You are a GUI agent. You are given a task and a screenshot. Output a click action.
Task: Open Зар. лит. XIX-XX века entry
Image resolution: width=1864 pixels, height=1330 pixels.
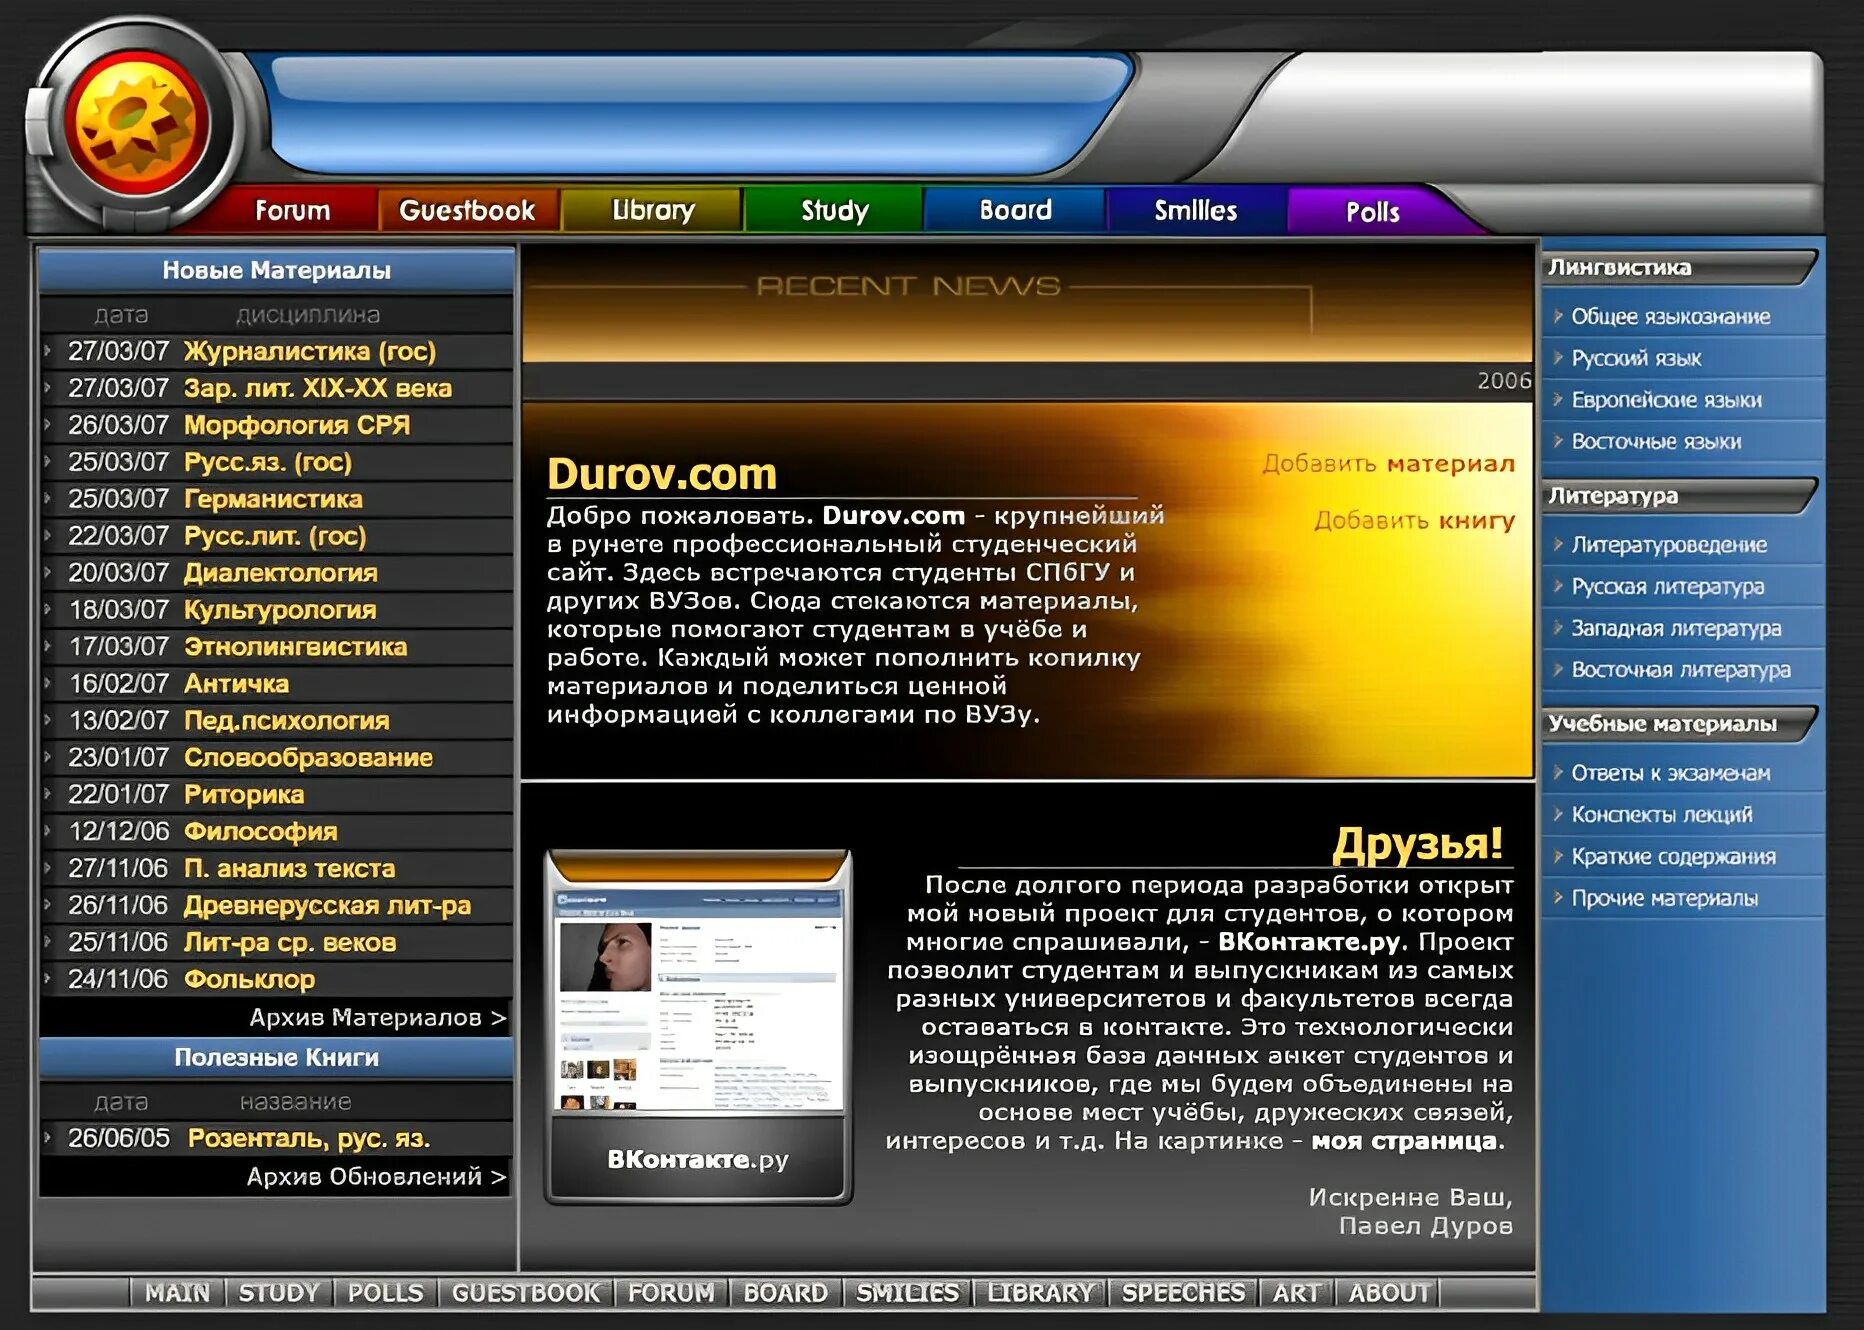pyautogui.click(x=318, y=388)
